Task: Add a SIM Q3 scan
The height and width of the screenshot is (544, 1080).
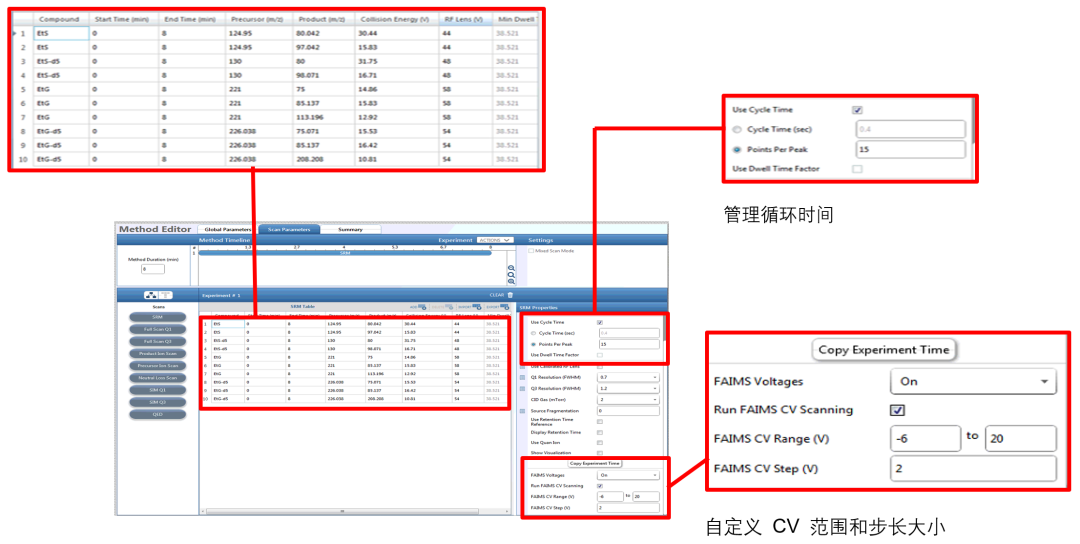Action: (158, 402)
